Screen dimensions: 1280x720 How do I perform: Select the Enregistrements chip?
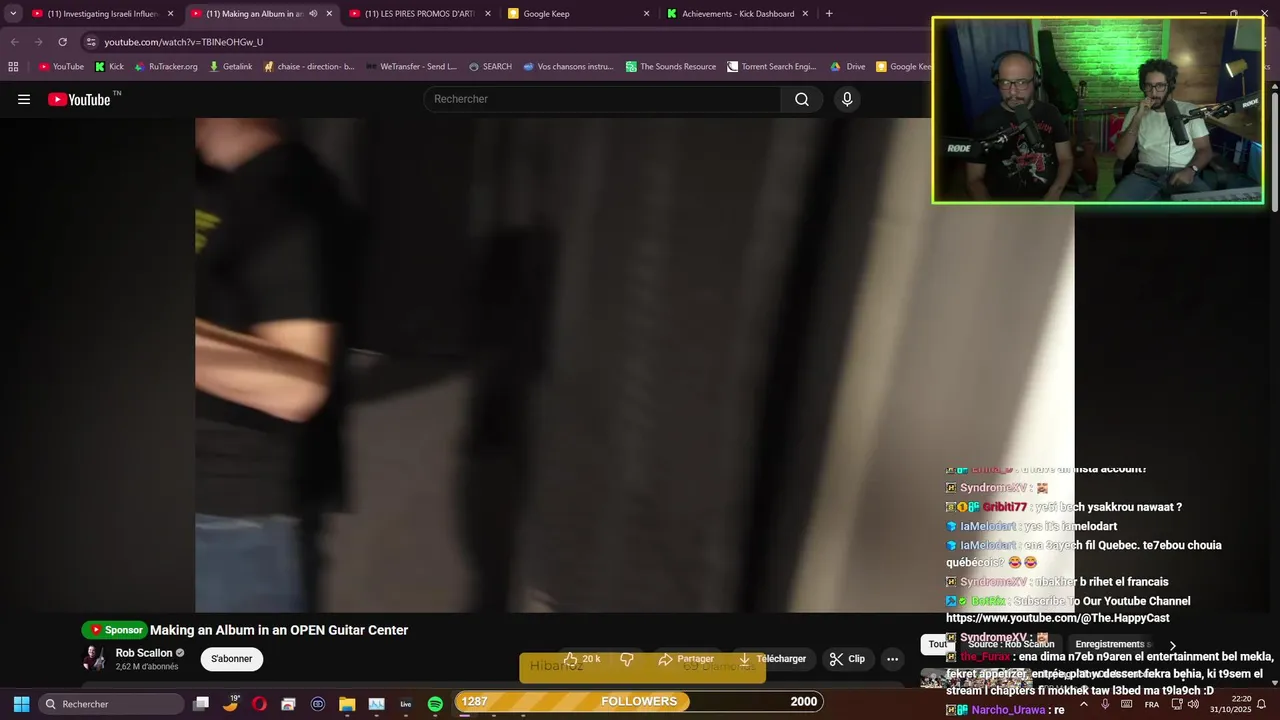[1110, 644]
